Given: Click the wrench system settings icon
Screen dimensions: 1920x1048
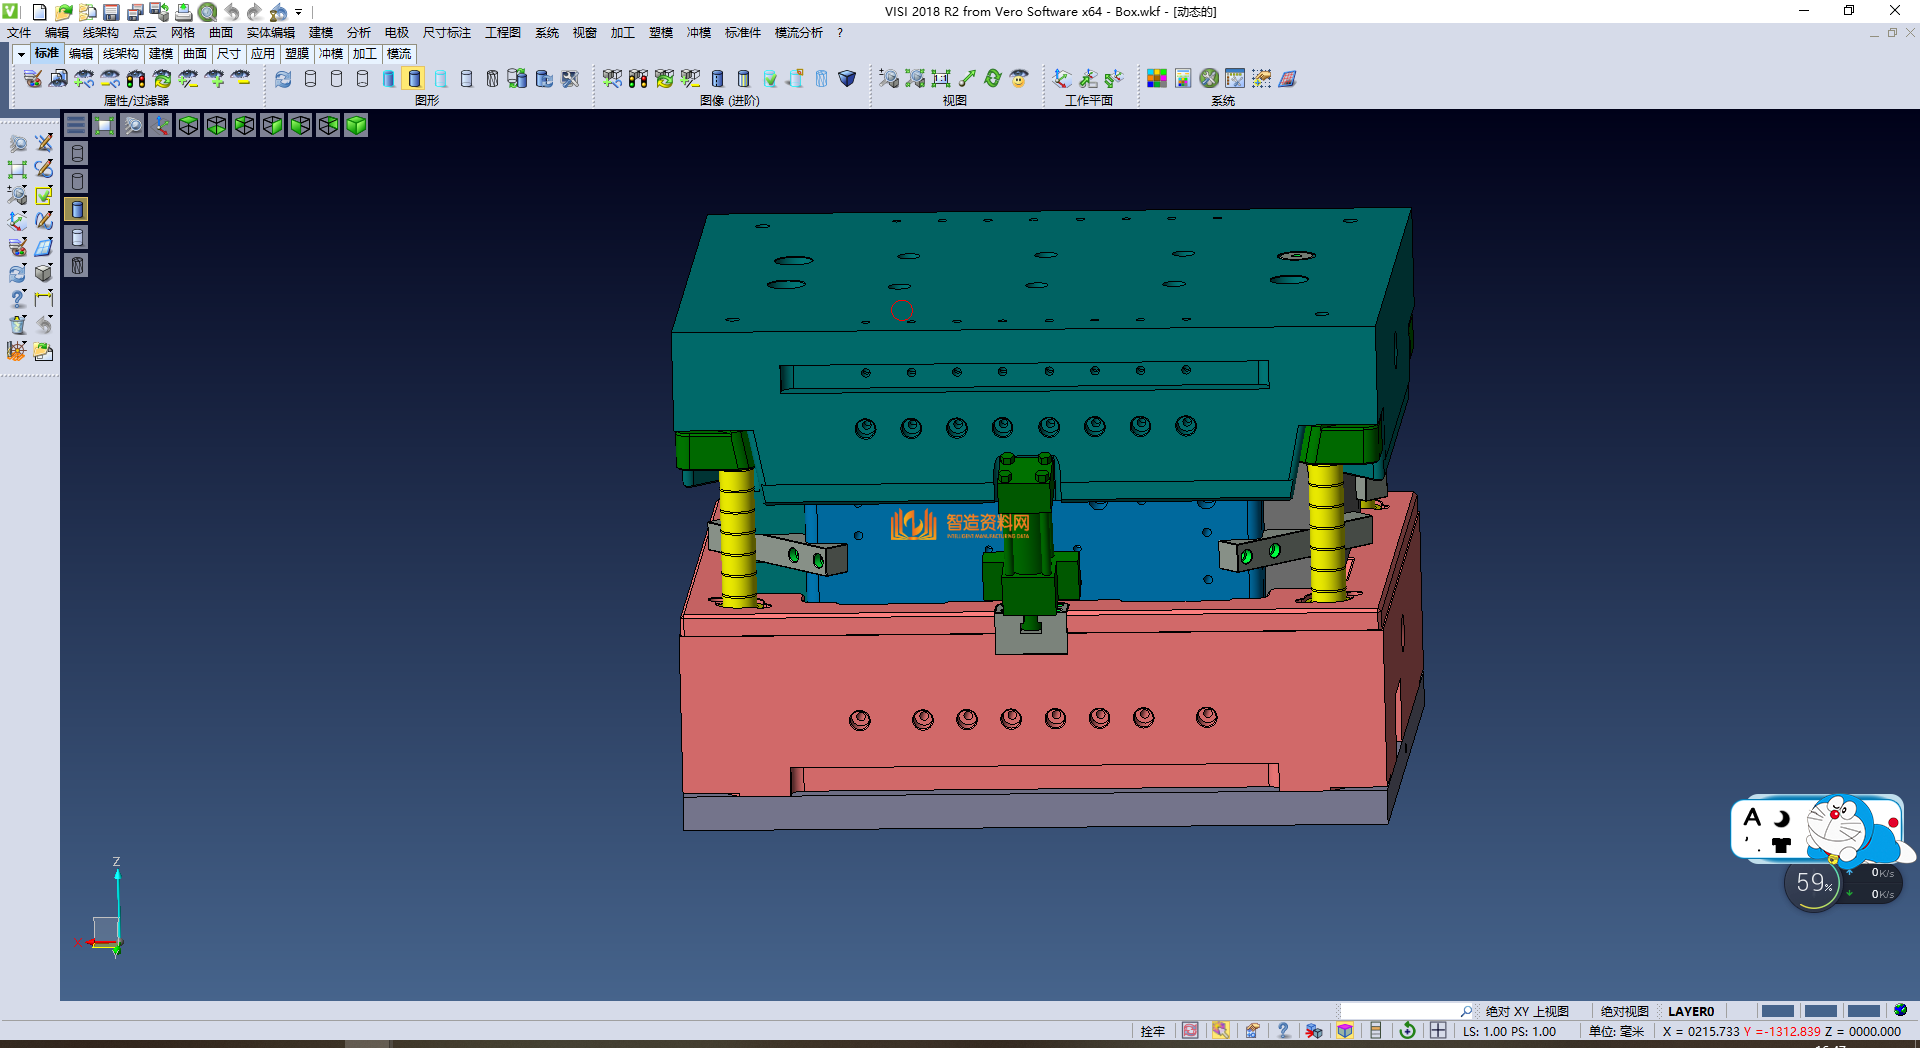Looking at the screenshot, I should (x=1209, y=79).
